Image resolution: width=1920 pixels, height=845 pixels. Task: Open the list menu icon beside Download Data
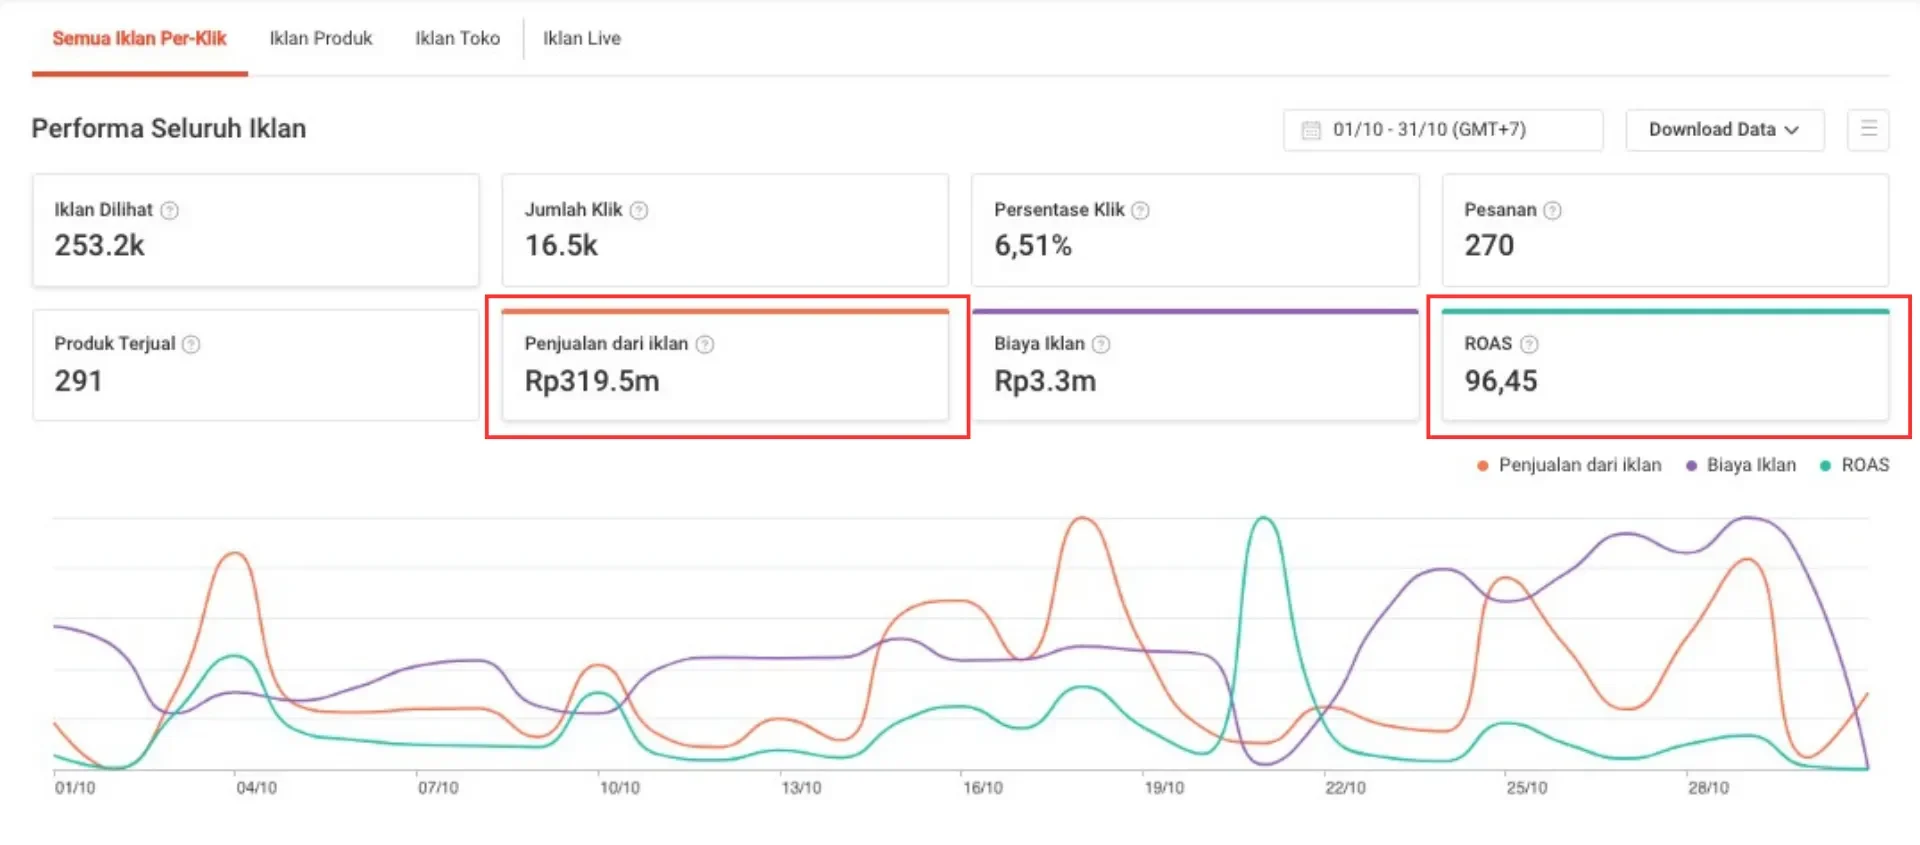[x=1867, y=129]
